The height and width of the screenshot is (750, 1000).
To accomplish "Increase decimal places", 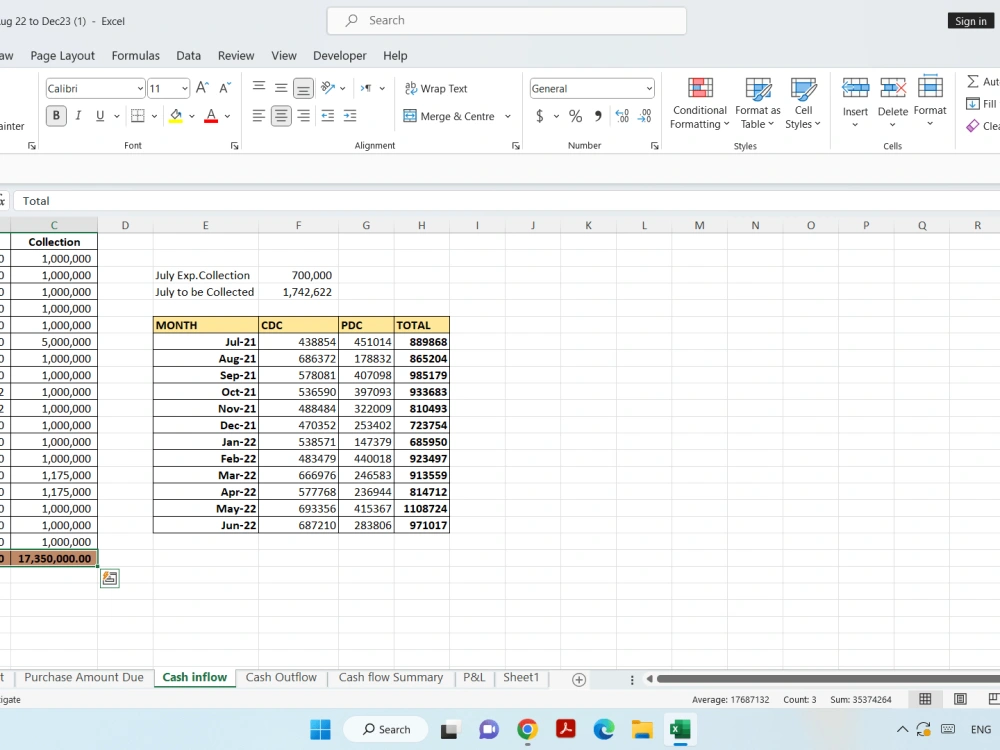I will click(622, 115).
